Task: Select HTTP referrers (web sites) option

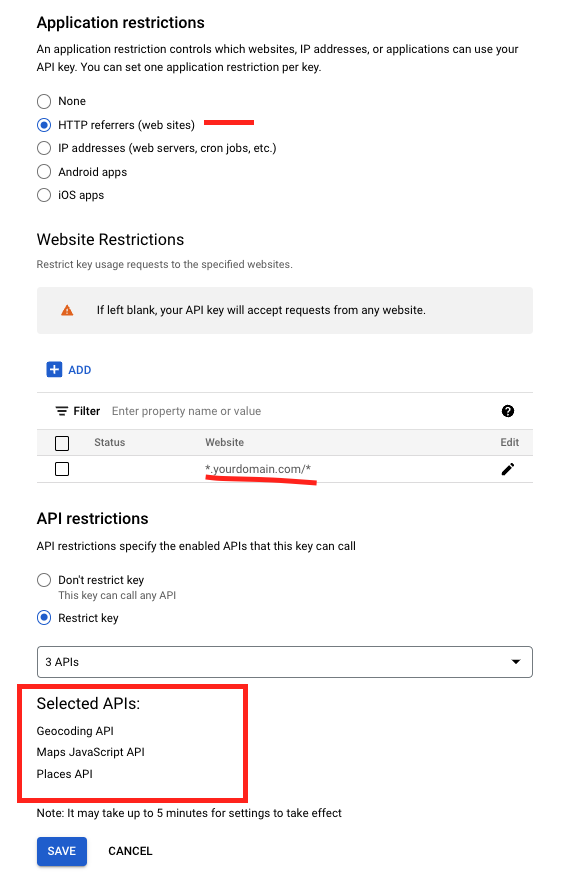Action: coord(44,125)
